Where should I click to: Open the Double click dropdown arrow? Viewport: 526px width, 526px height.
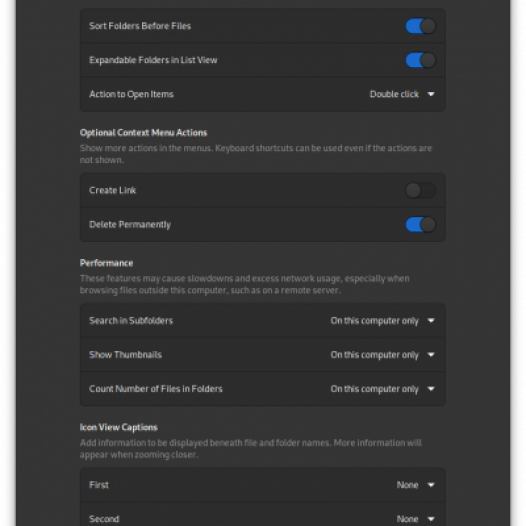pyautogui.click(x=431, y=94)
